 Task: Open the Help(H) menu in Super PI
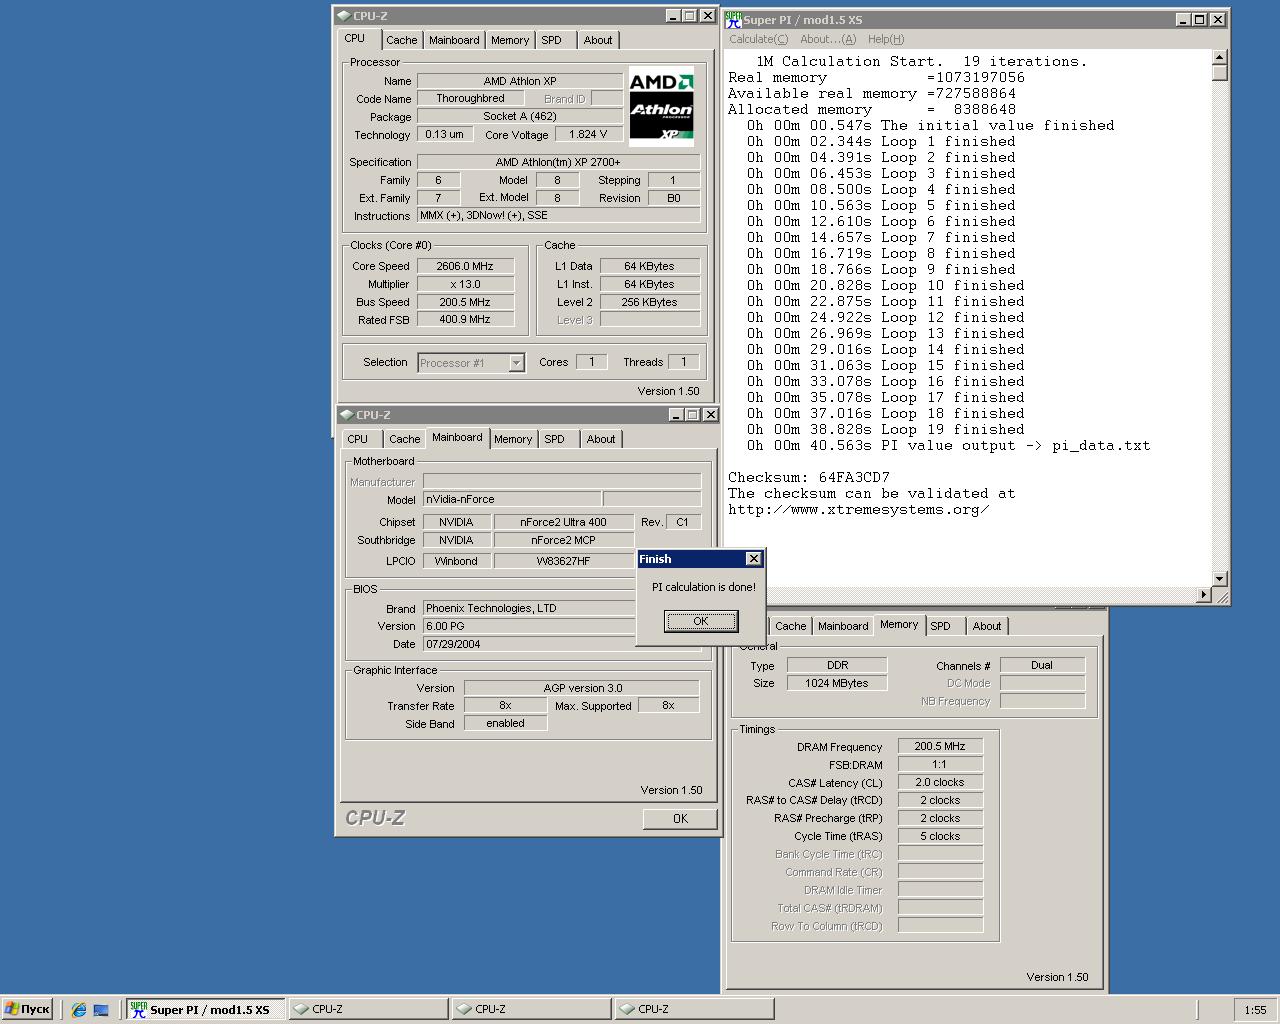[886, 39]
